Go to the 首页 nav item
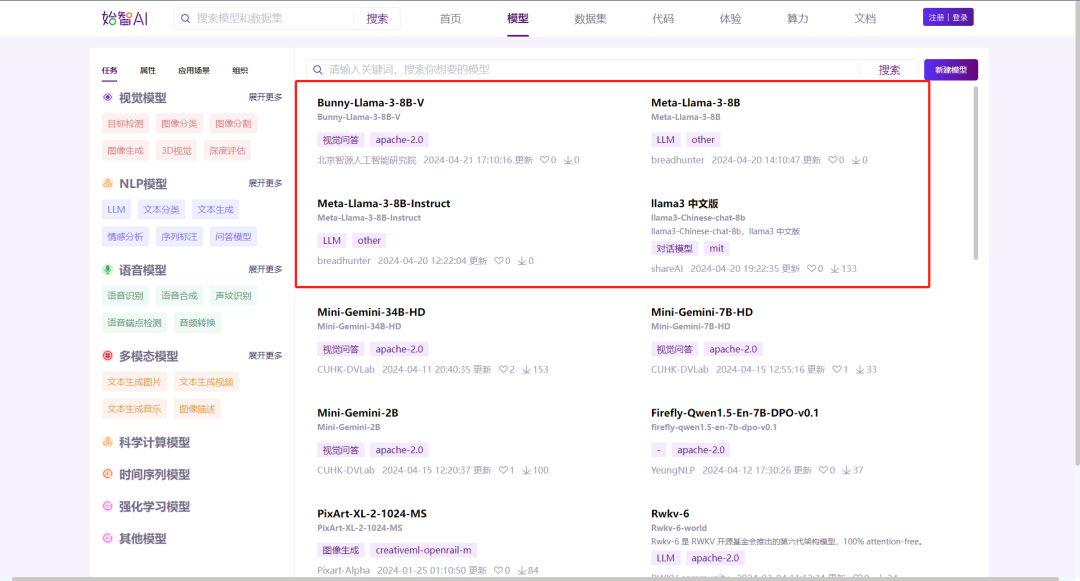The width and height of the screenshot is (1080, 581). click(450, 19)
